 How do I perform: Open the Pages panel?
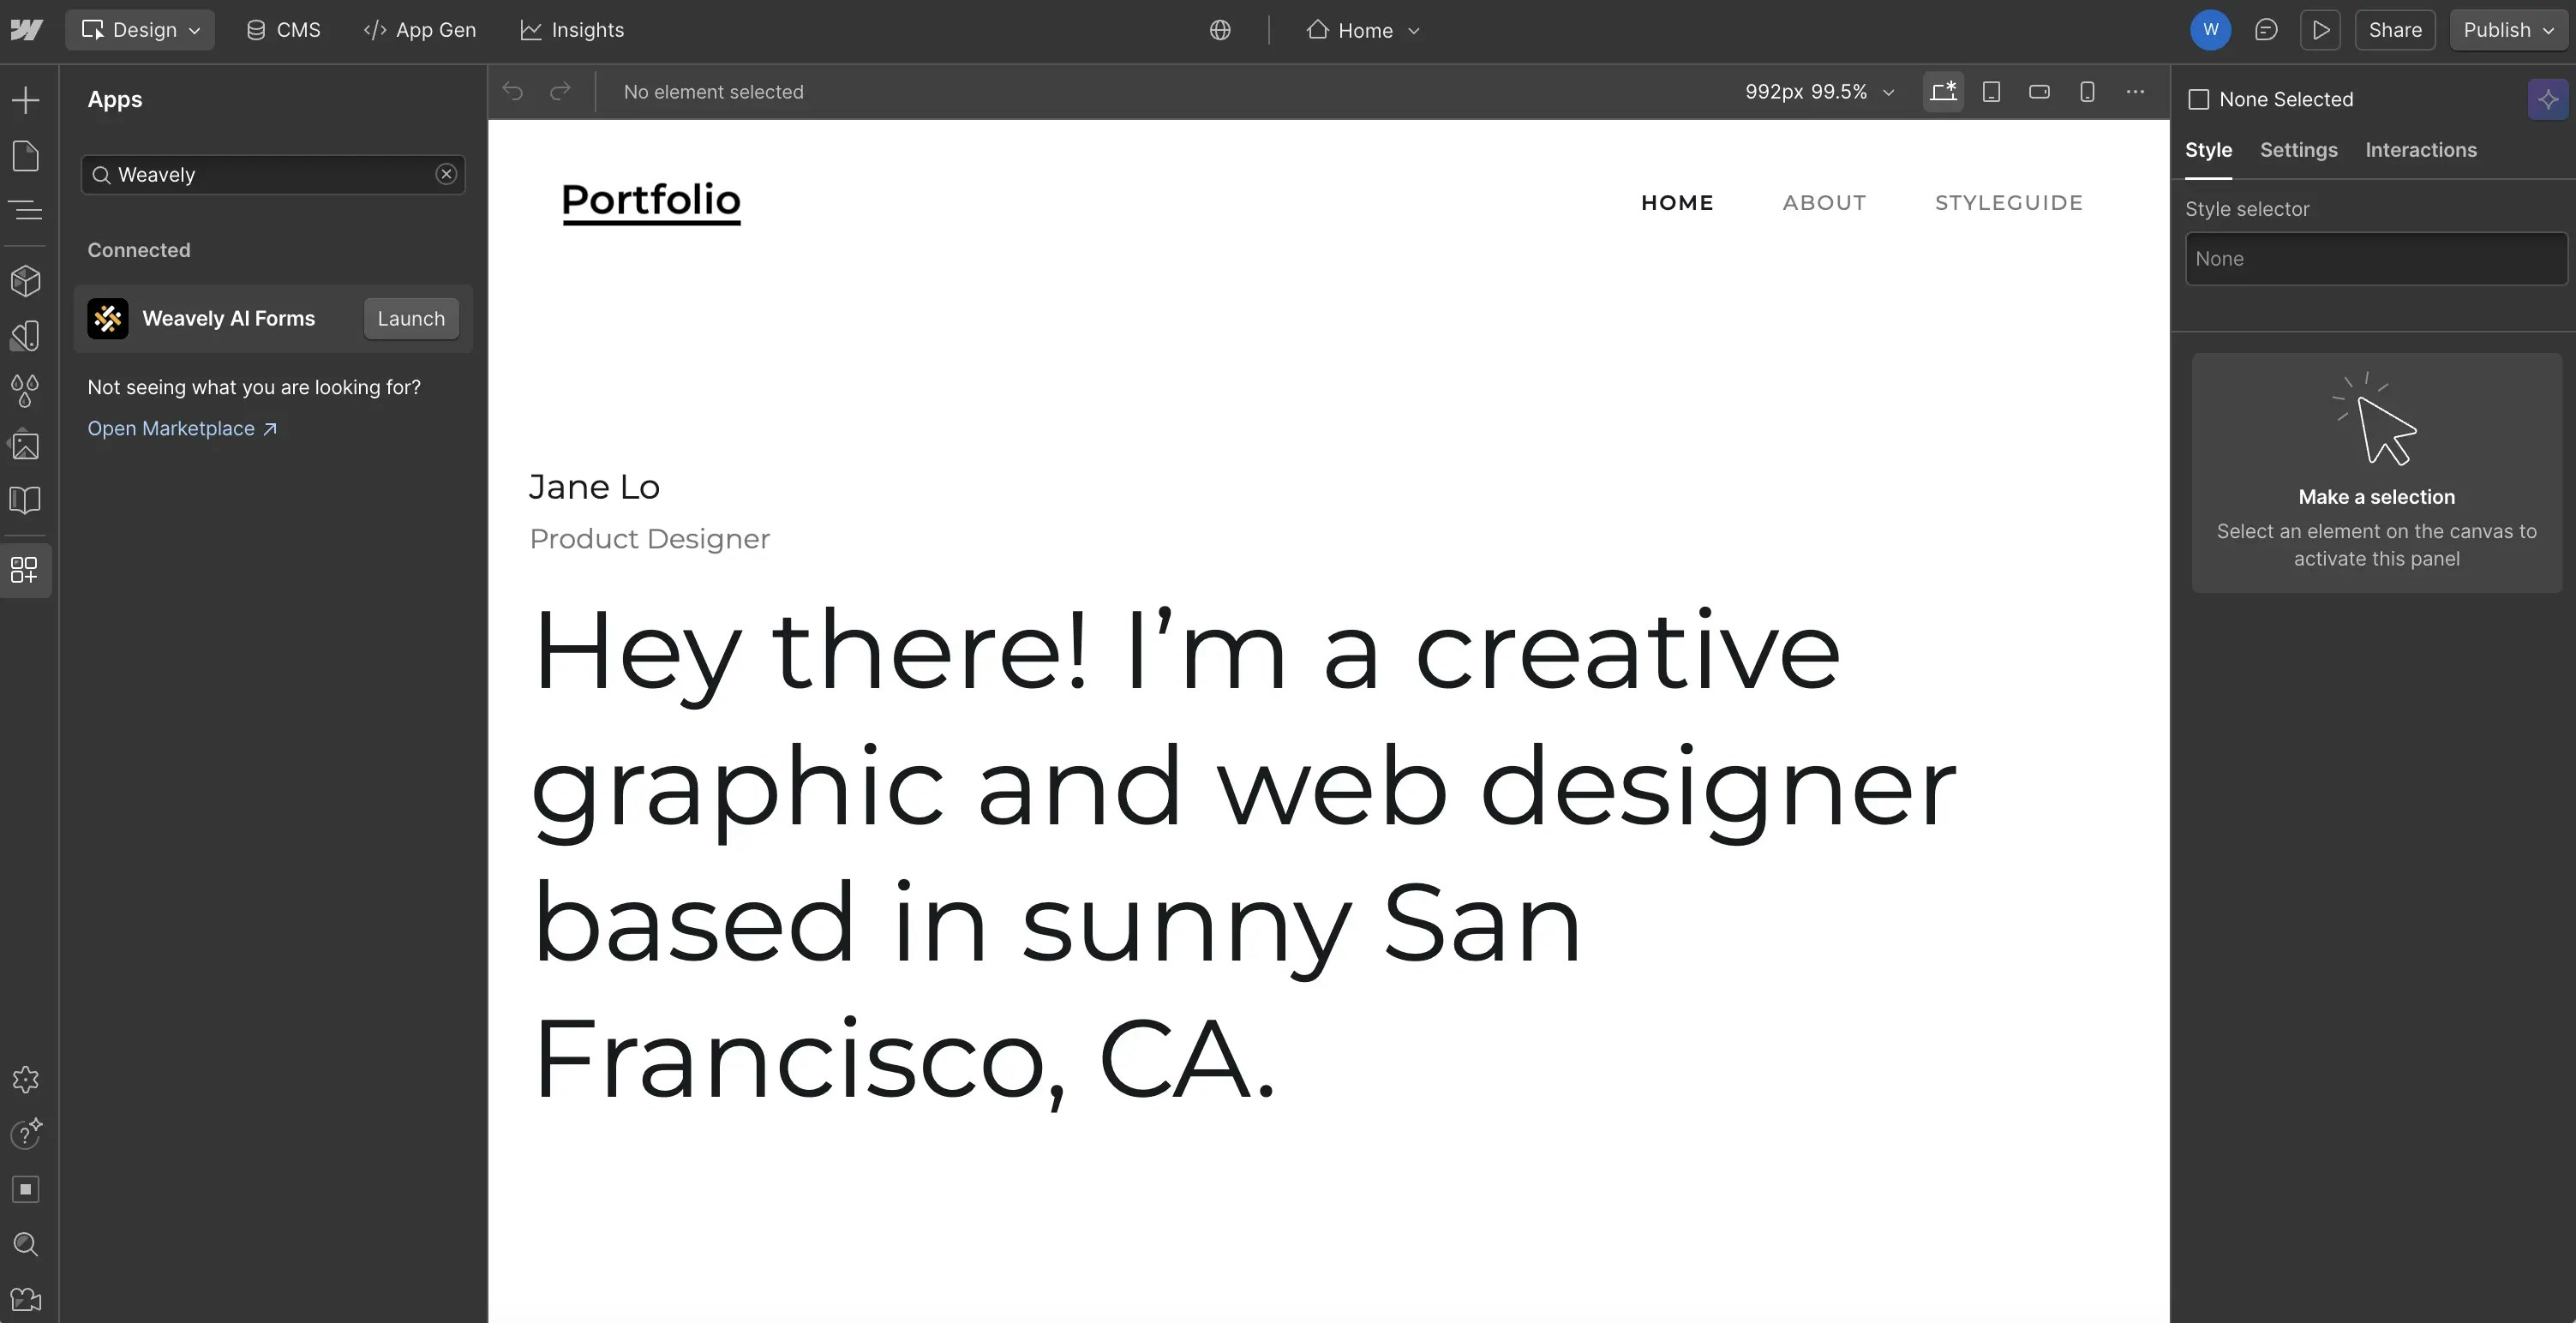[25, 156]
